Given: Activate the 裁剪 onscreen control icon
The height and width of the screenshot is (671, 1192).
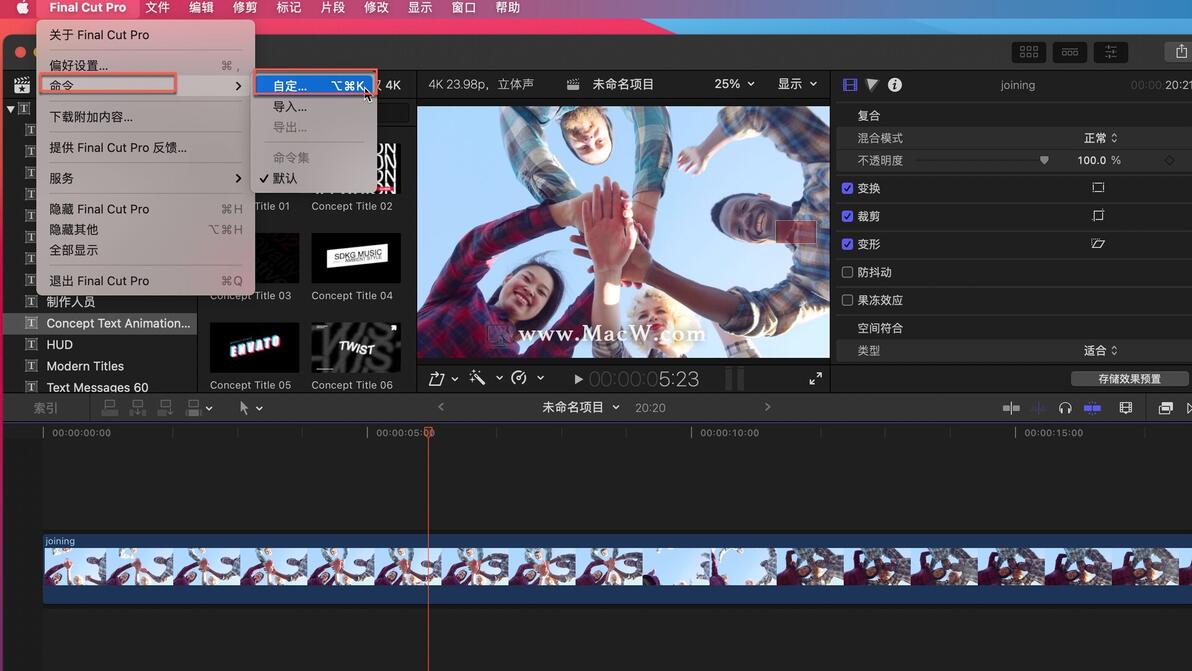Looking at the screenshot, I should point(1098,216).
